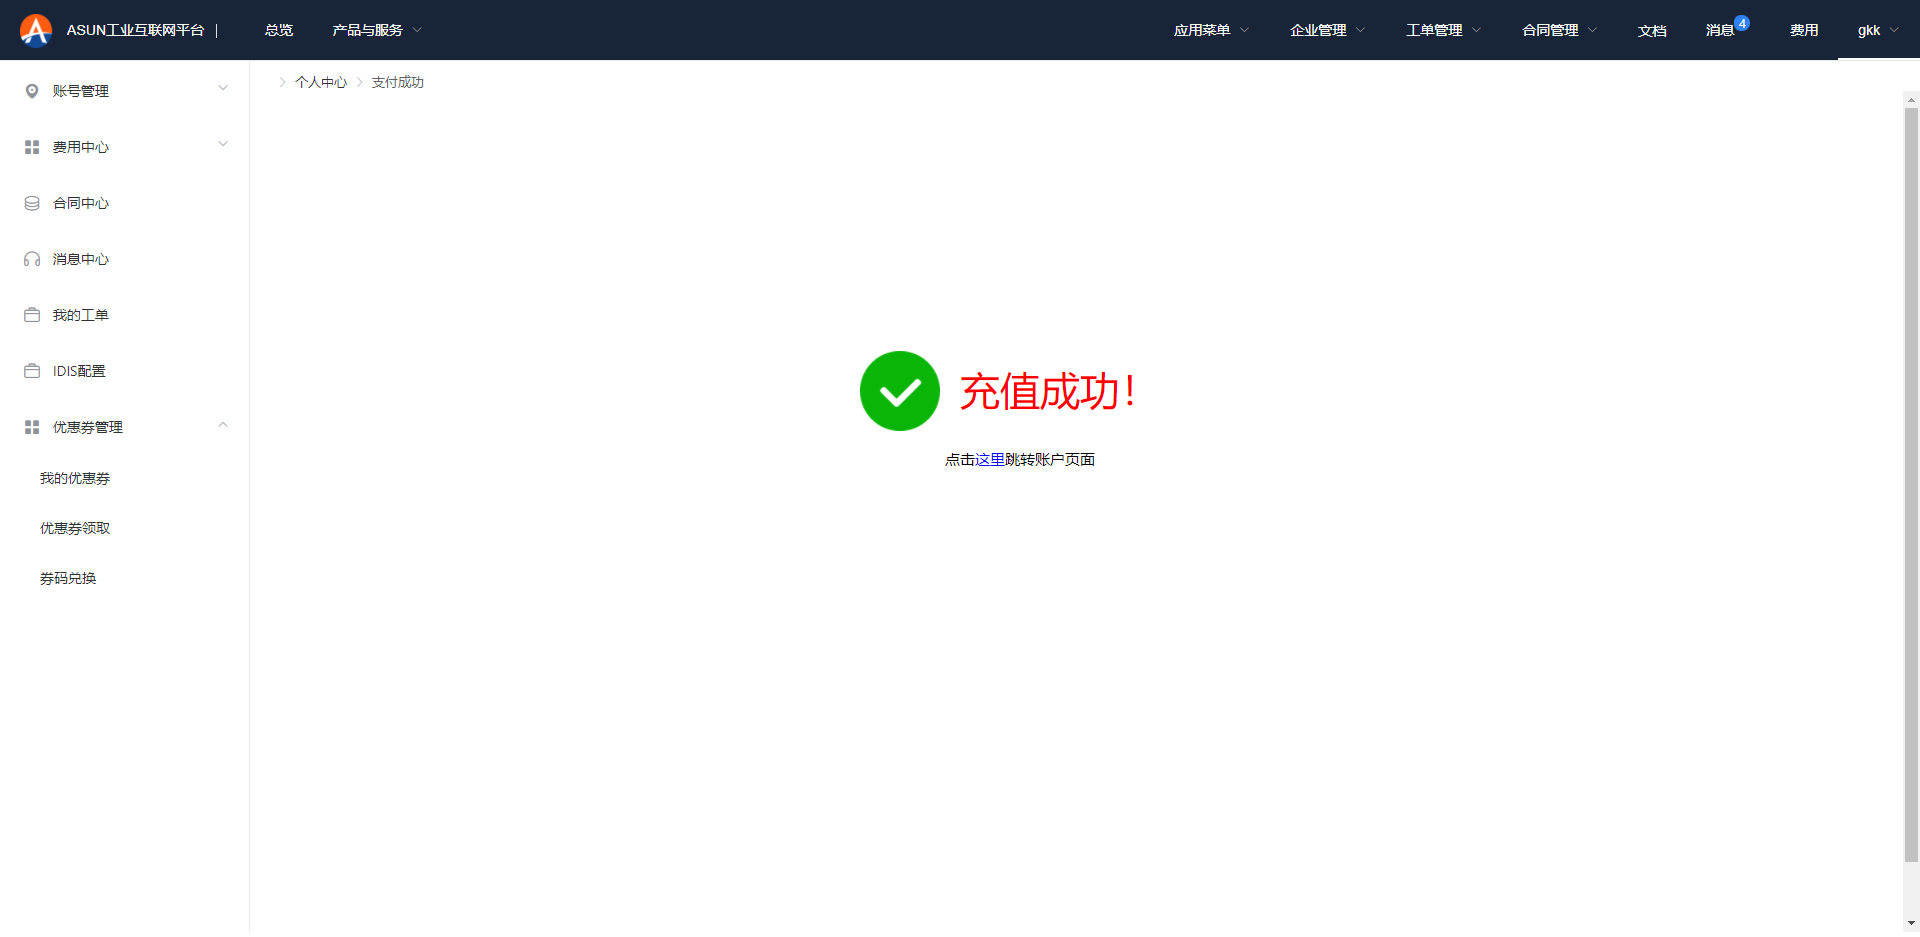Click 个人中心 in the breadcrumb
This screenshot has width=1920, height=937.
(321, 82)
